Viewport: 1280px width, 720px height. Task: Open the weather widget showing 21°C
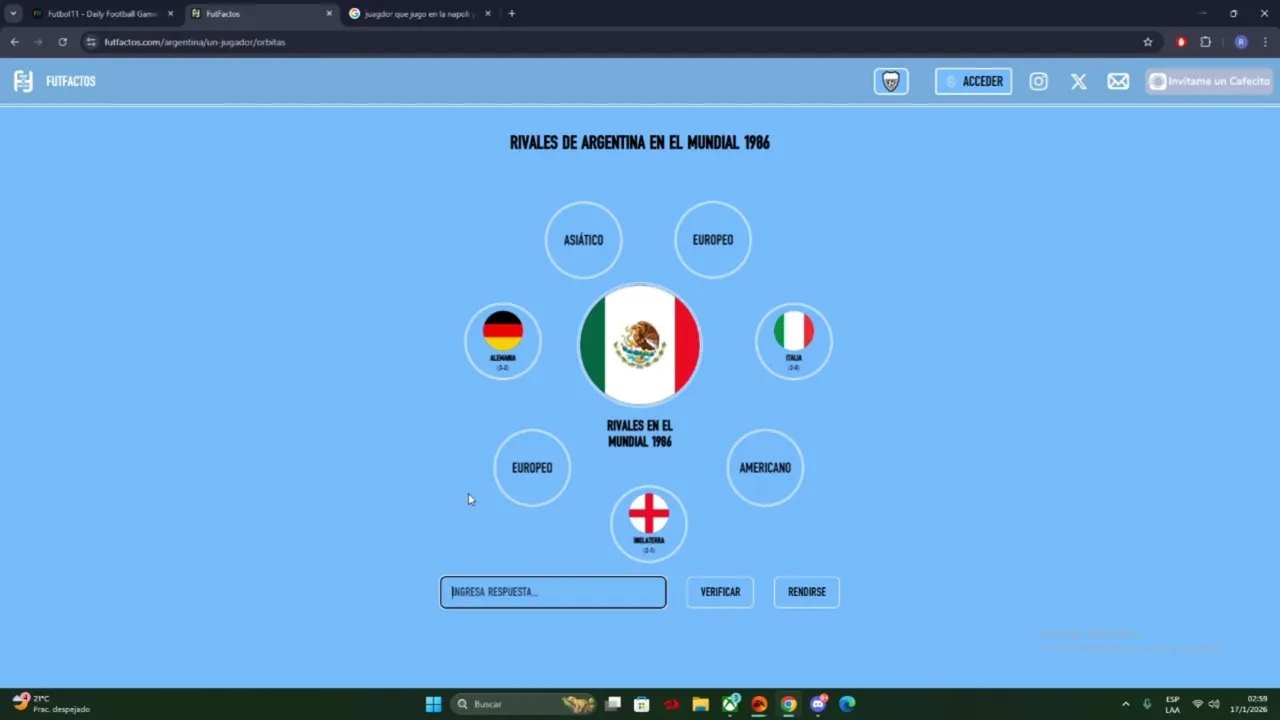coord(52,704)
